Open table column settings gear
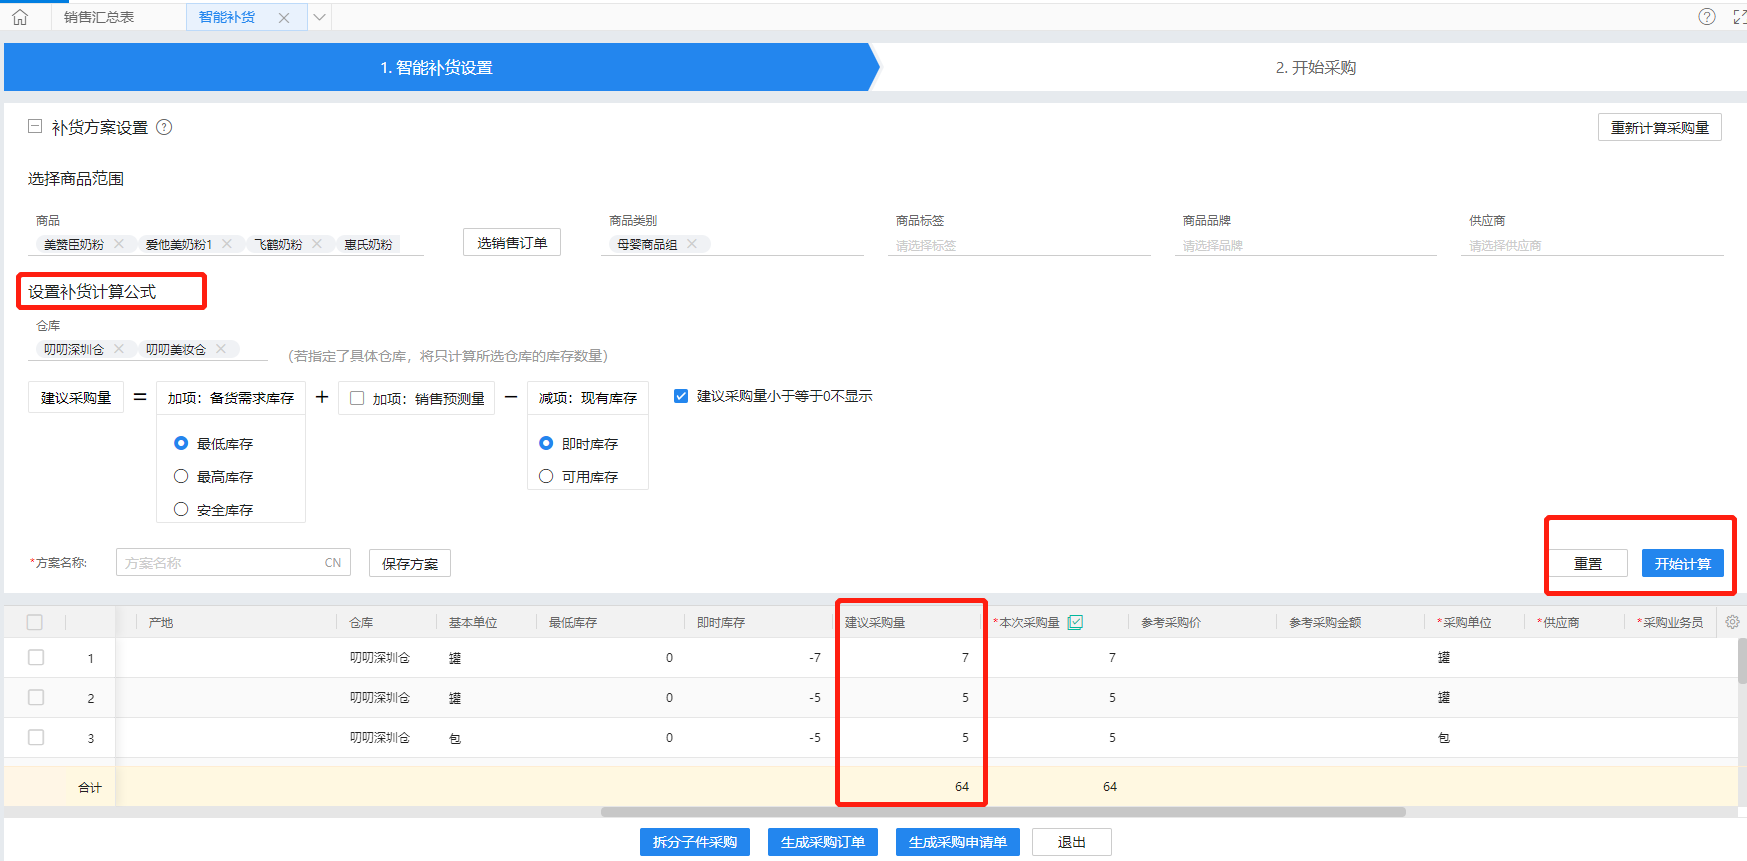 click(1732, 622)
